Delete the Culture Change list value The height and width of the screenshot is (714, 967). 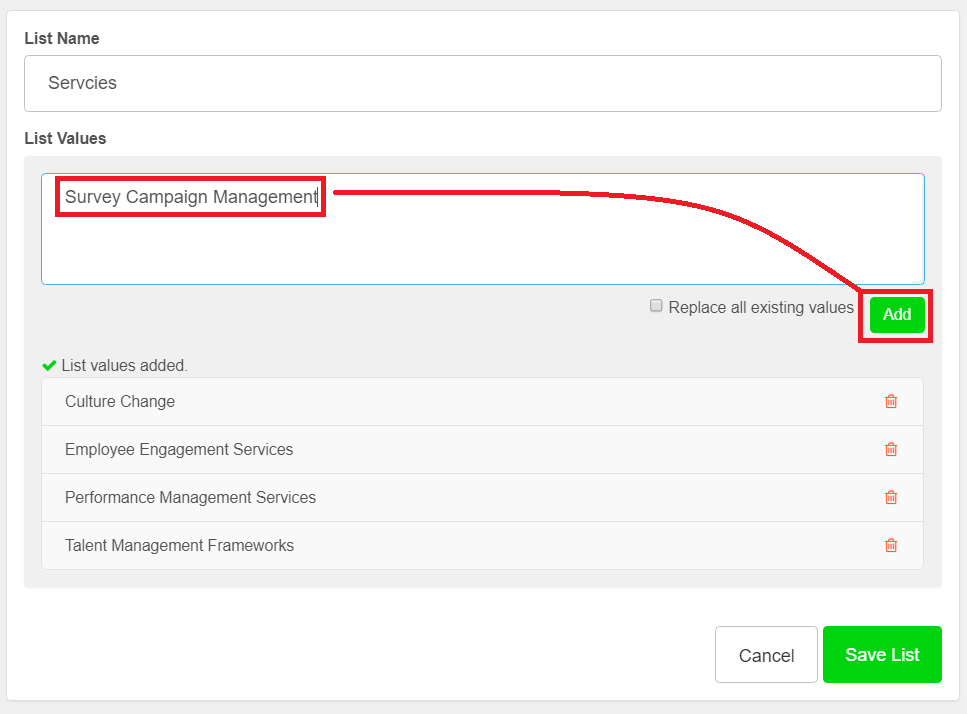pyautogui.click(x=891, y=401)
